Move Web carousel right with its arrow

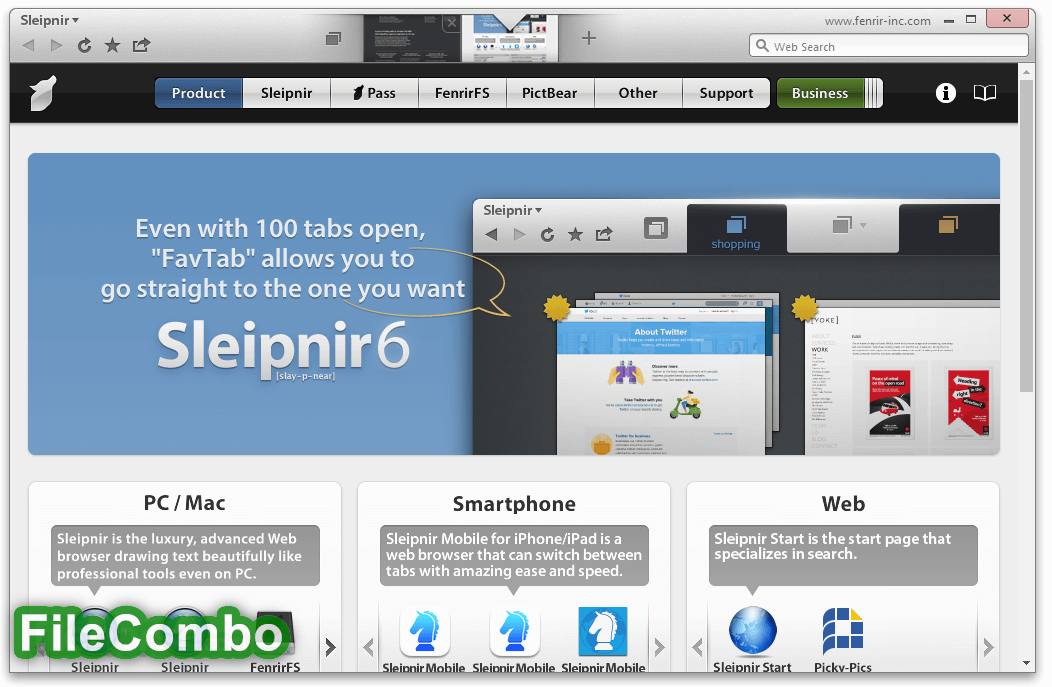pos(988,647)
